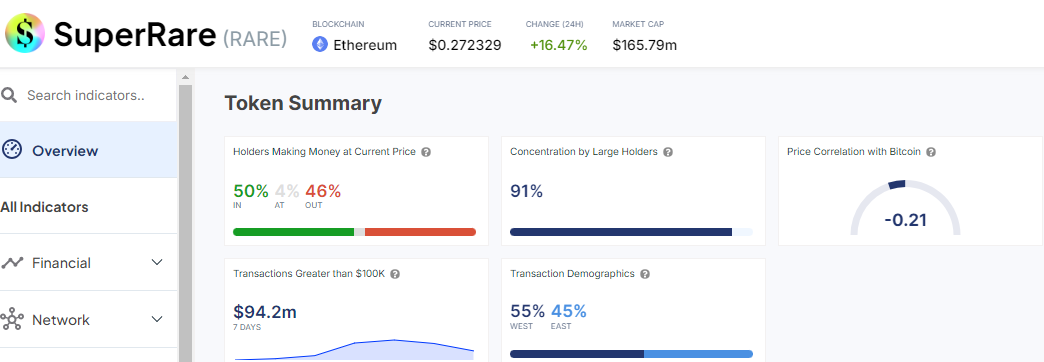Click the Token Summary heading
Image resolution: width=1044 pixels, height=362 pixels.
coord(303,103)
